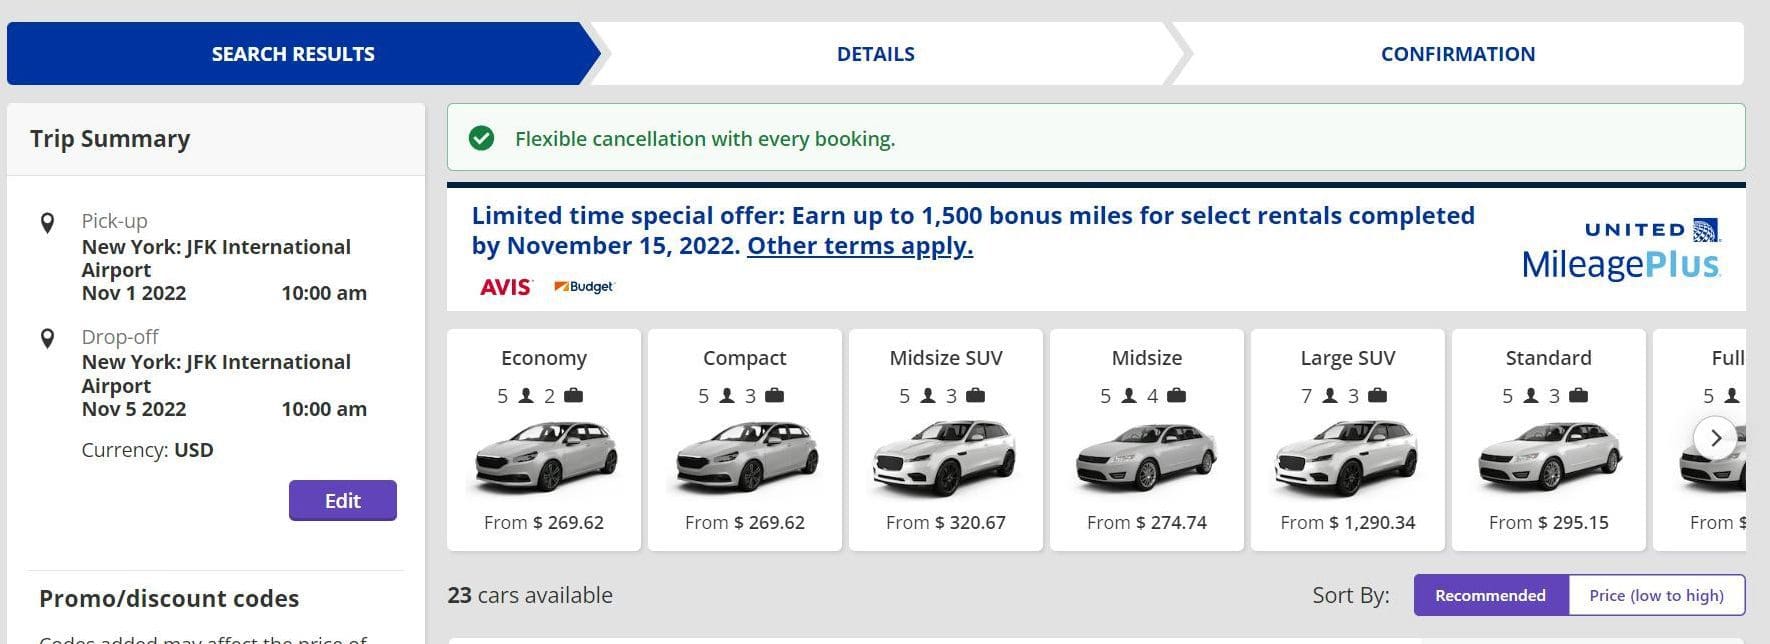Click the Edit button in Trip Summary
The height and width of the screenshot is (644, 1770).
point(342,500)
